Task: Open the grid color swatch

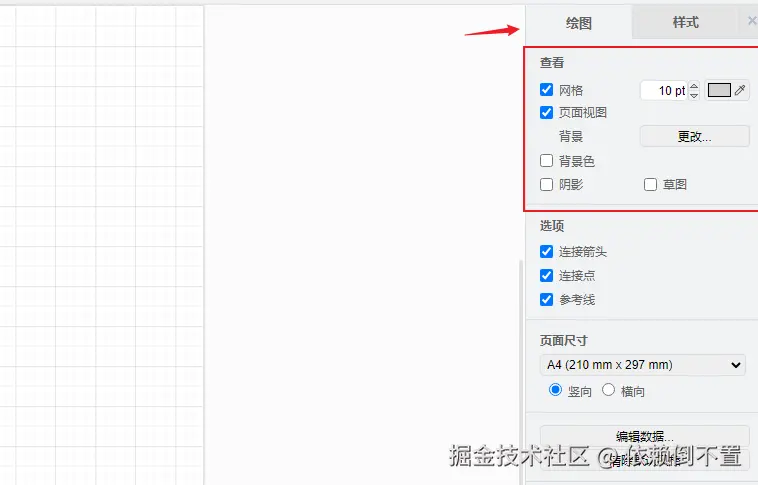Action: [x=719, y=90]
